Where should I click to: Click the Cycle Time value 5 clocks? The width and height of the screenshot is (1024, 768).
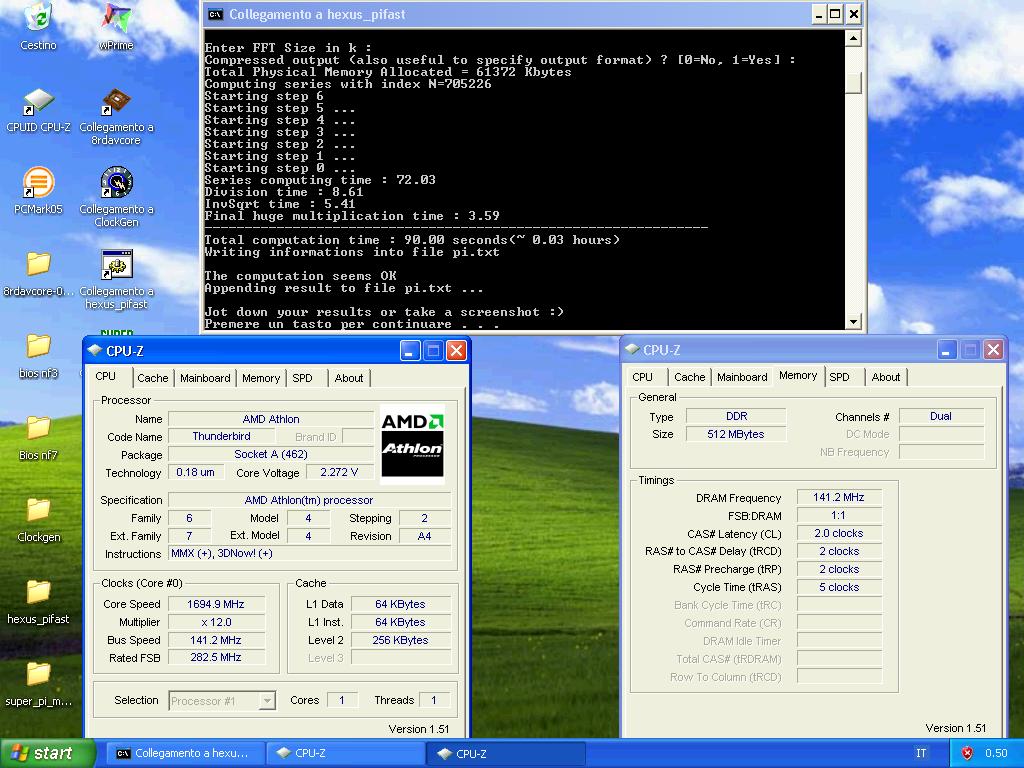839,587
